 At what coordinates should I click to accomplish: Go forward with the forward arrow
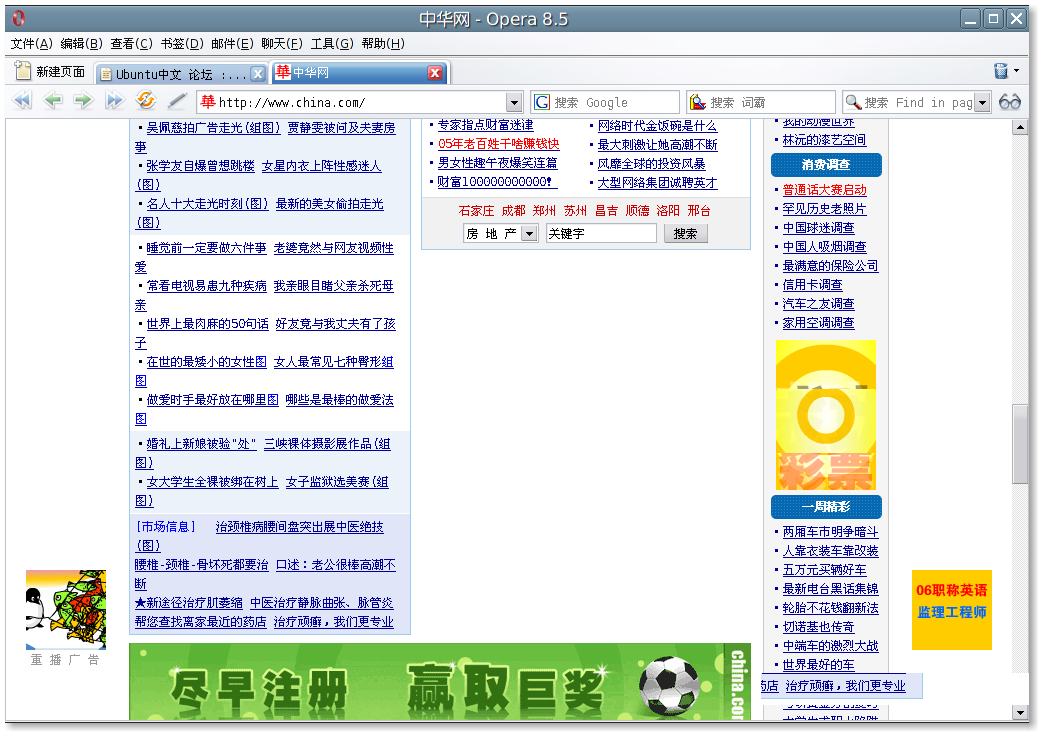pos(83,101)
